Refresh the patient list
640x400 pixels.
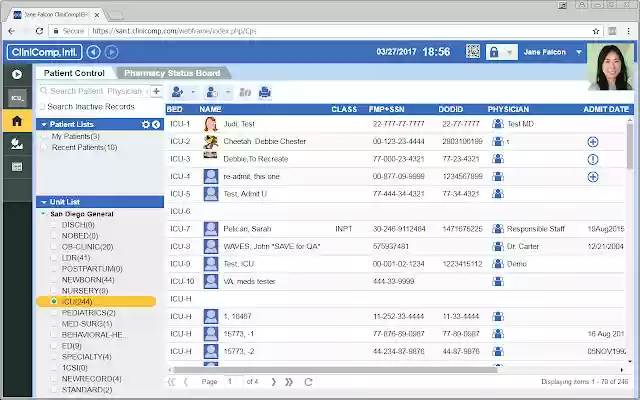tap(308, 382)
